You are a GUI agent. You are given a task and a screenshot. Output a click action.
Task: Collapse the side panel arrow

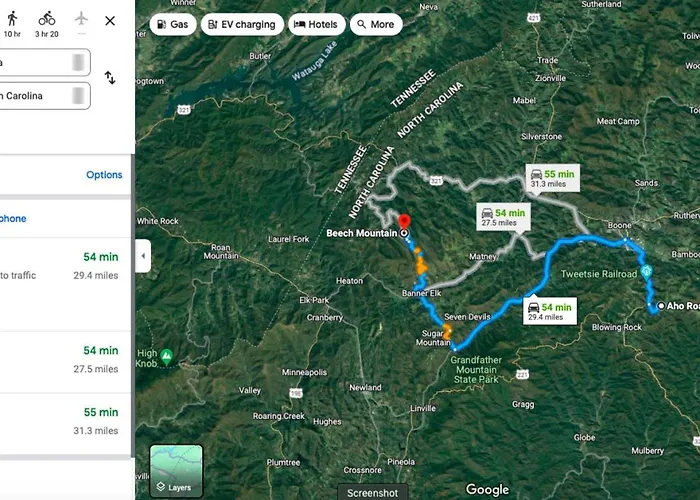tap(143, 256)
